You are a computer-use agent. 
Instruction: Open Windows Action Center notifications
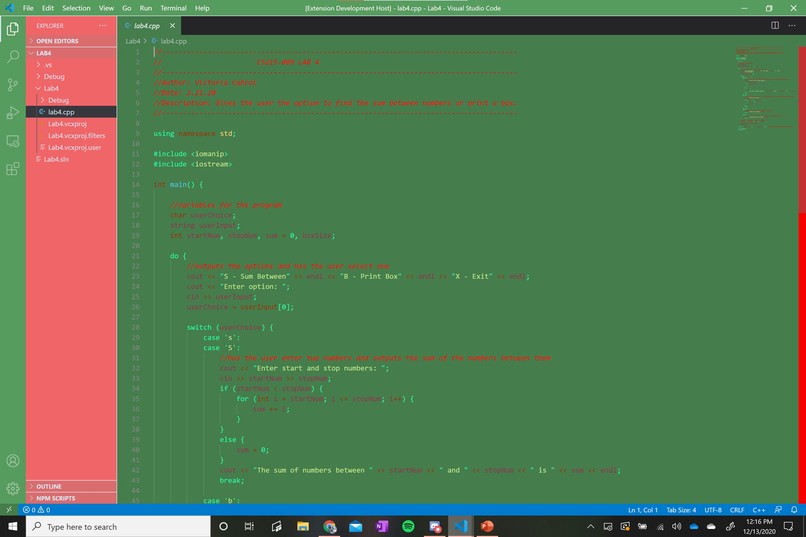[x=789, y=526]
